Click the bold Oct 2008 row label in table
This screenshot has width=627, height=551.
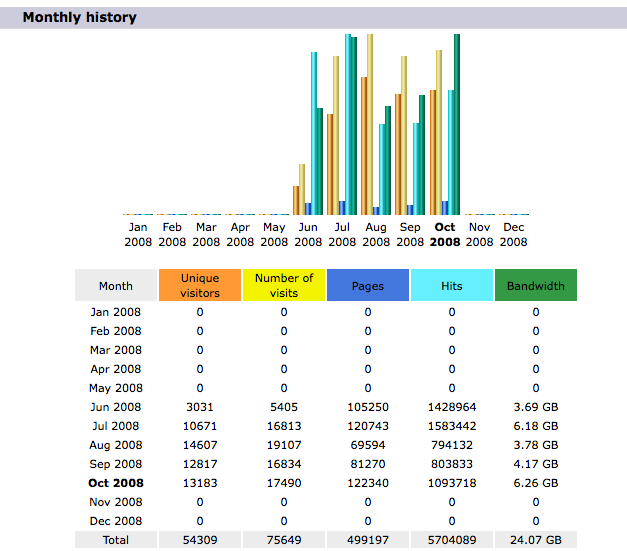pyautogui.click(x=116, y=483)
